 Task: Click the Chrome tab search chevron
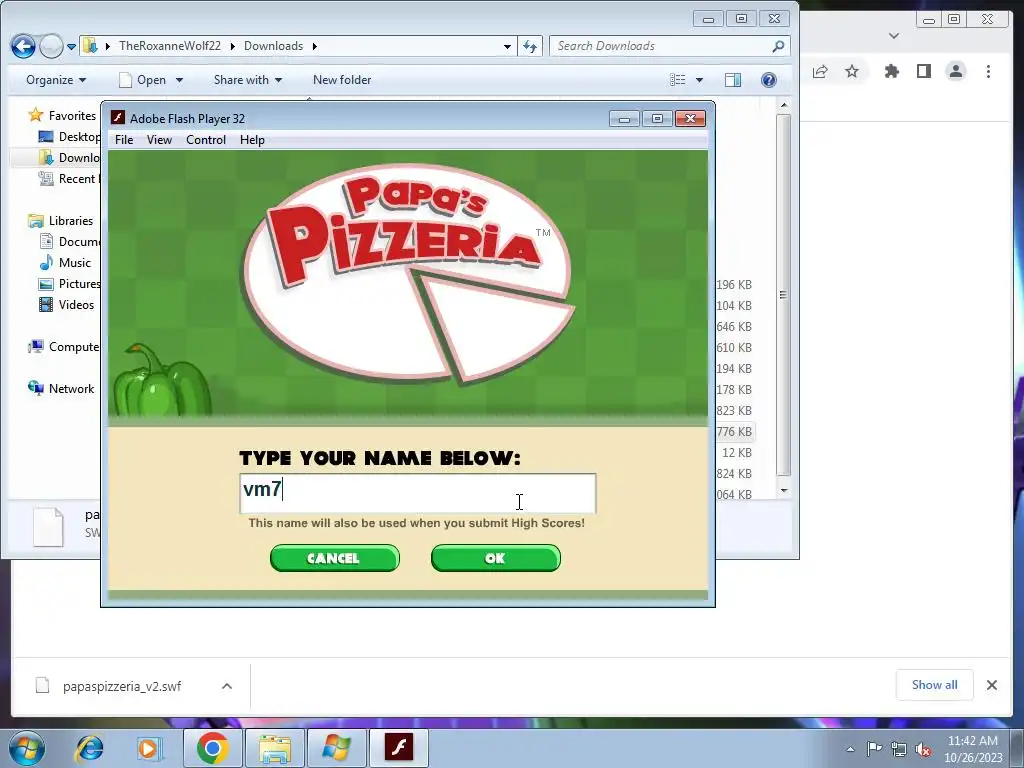point(894,36)
